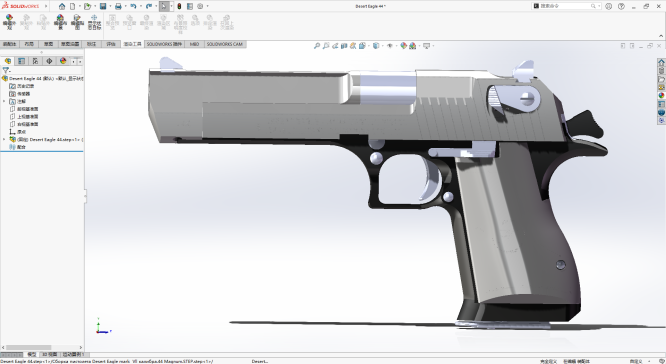Save the assembly with the Save icon
This screenshot has width=666, height=364.
[x=103, y=6]
